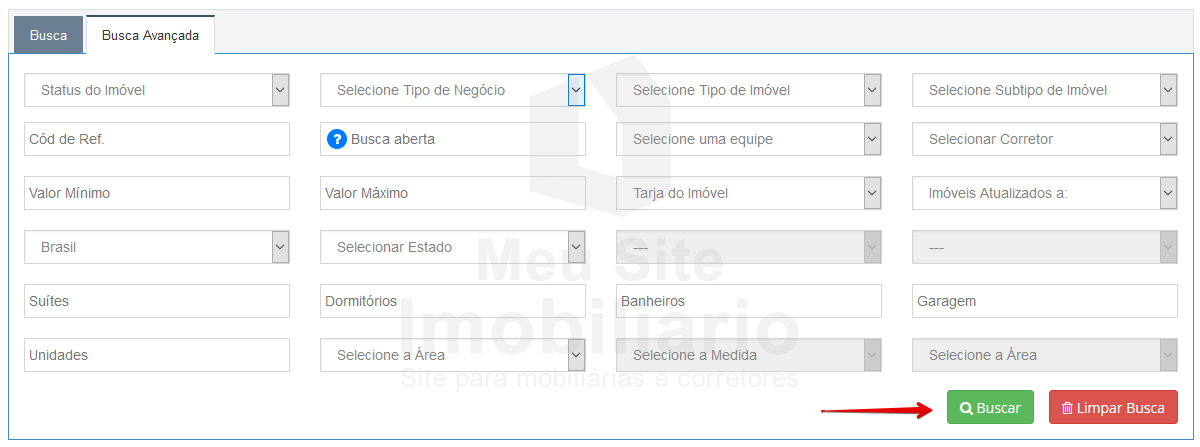The image size is (1200, 447).
Task: Expand the Selecionar Corretor dropdown
Action: [1044, 139]
